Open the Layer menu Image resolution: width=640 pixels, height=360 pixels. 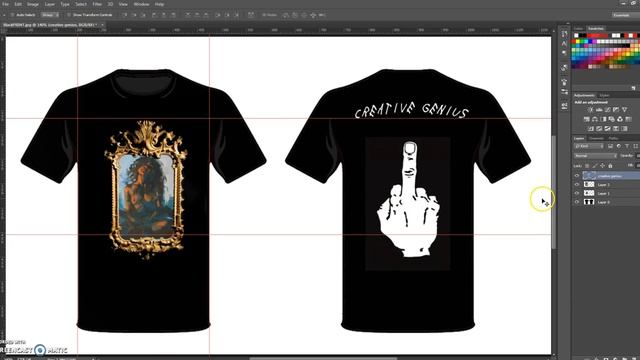pos(50,4)
